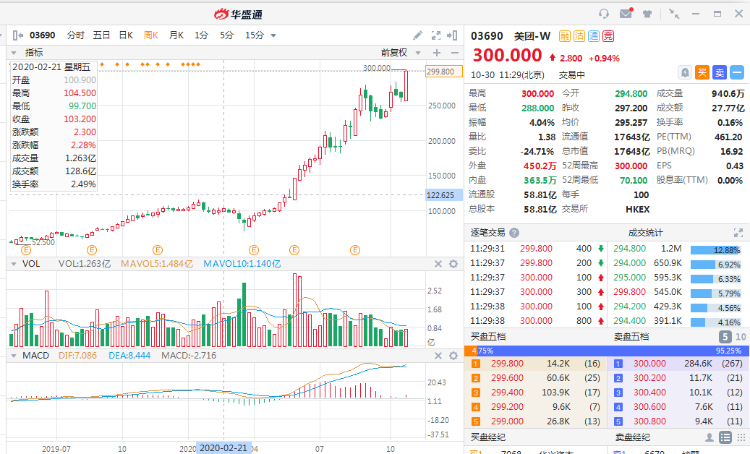Select ask level 1 at 300.000
This screenshot has width=750, height=454.
coord(678,364)
